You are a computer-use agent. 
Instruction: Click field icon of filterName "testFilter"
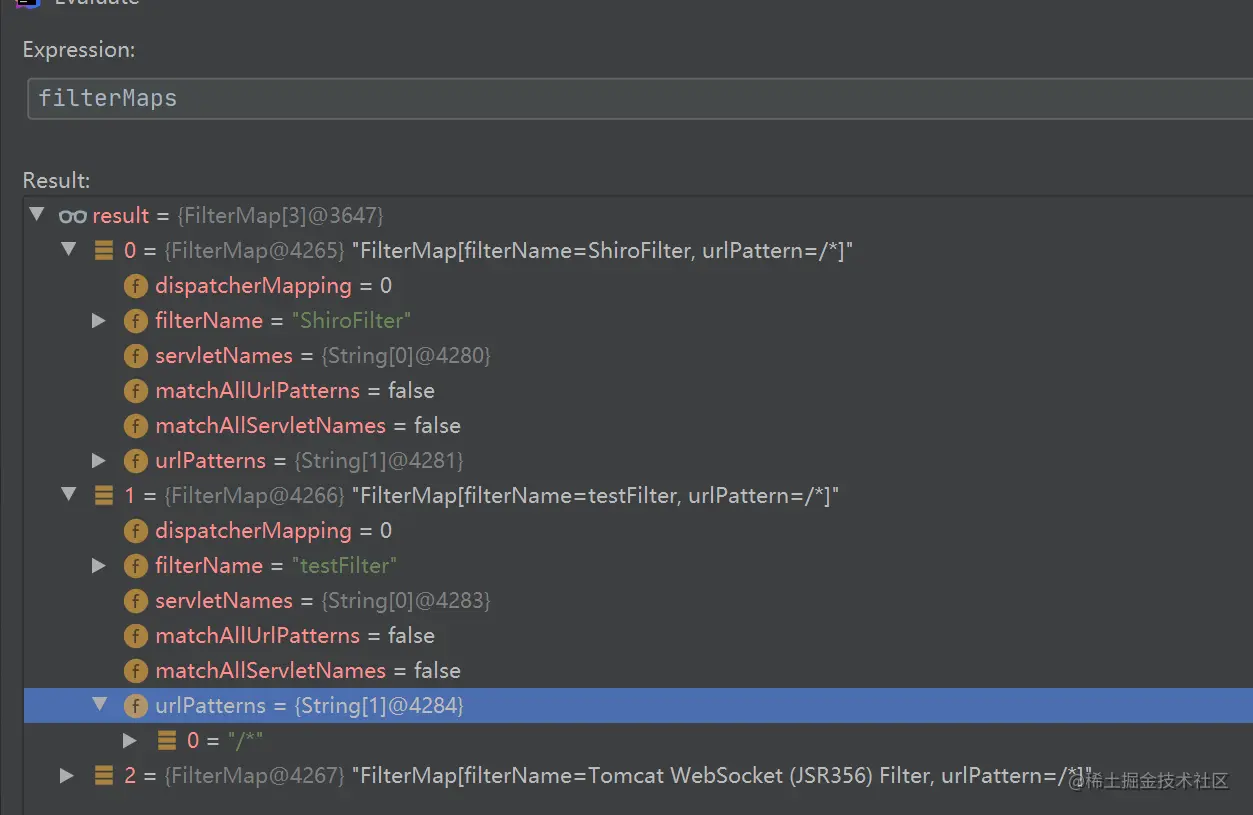click(x=136, y=566)
